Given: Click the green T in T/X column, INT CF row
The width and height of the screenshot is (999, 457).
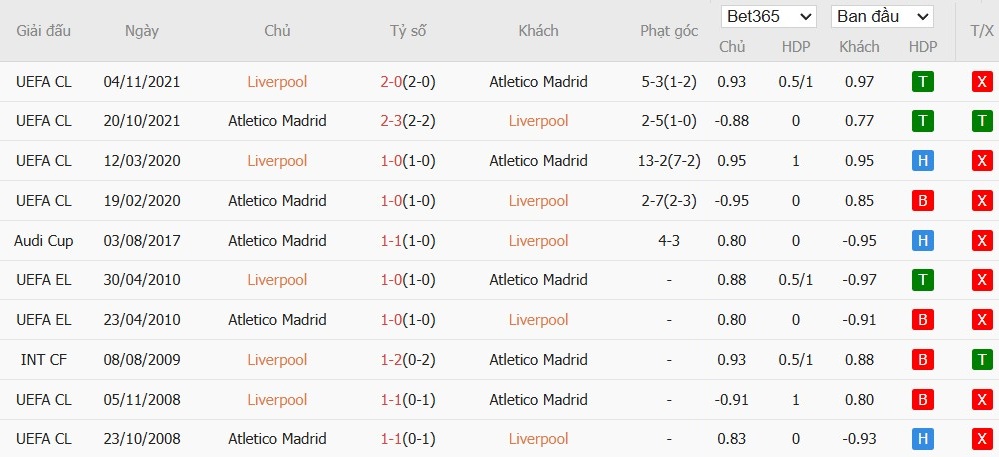Looking at the screenshot, I should pos(982,360).
